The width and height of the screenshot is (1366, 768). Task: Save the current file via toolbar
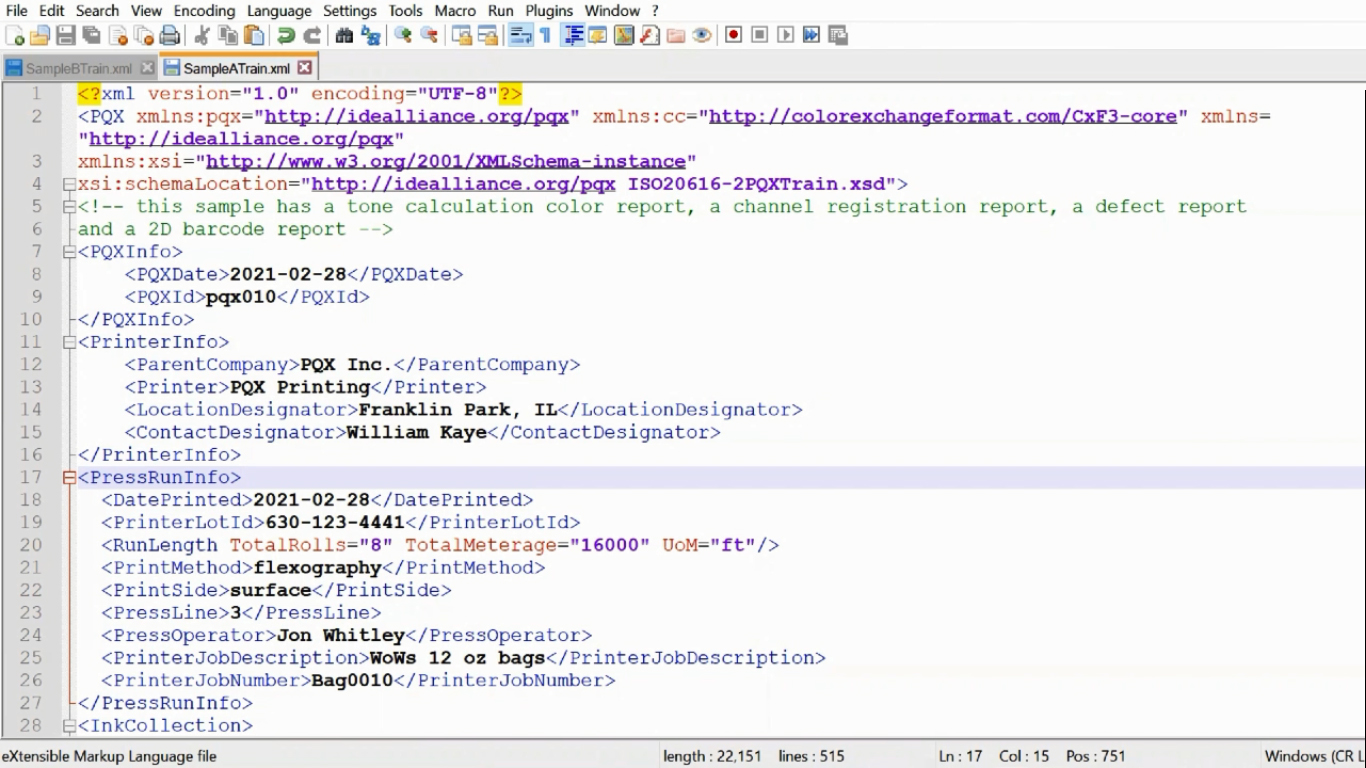pos(66,35)
